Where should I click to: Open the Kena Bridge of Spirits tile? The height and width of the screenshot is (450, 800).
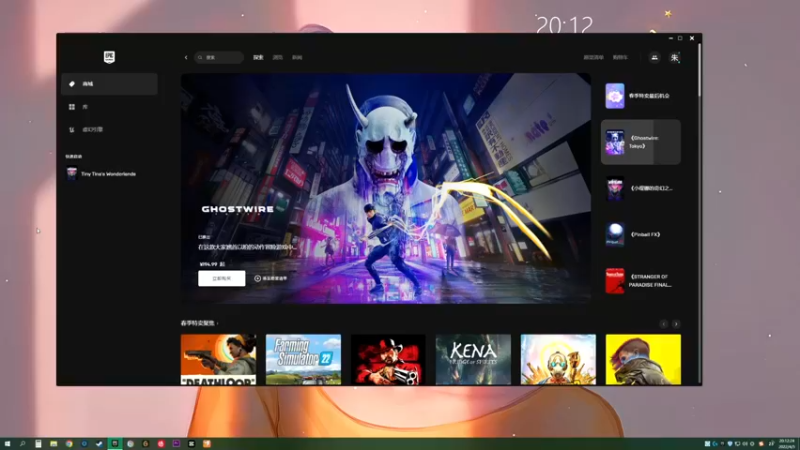tap(473, 360)
